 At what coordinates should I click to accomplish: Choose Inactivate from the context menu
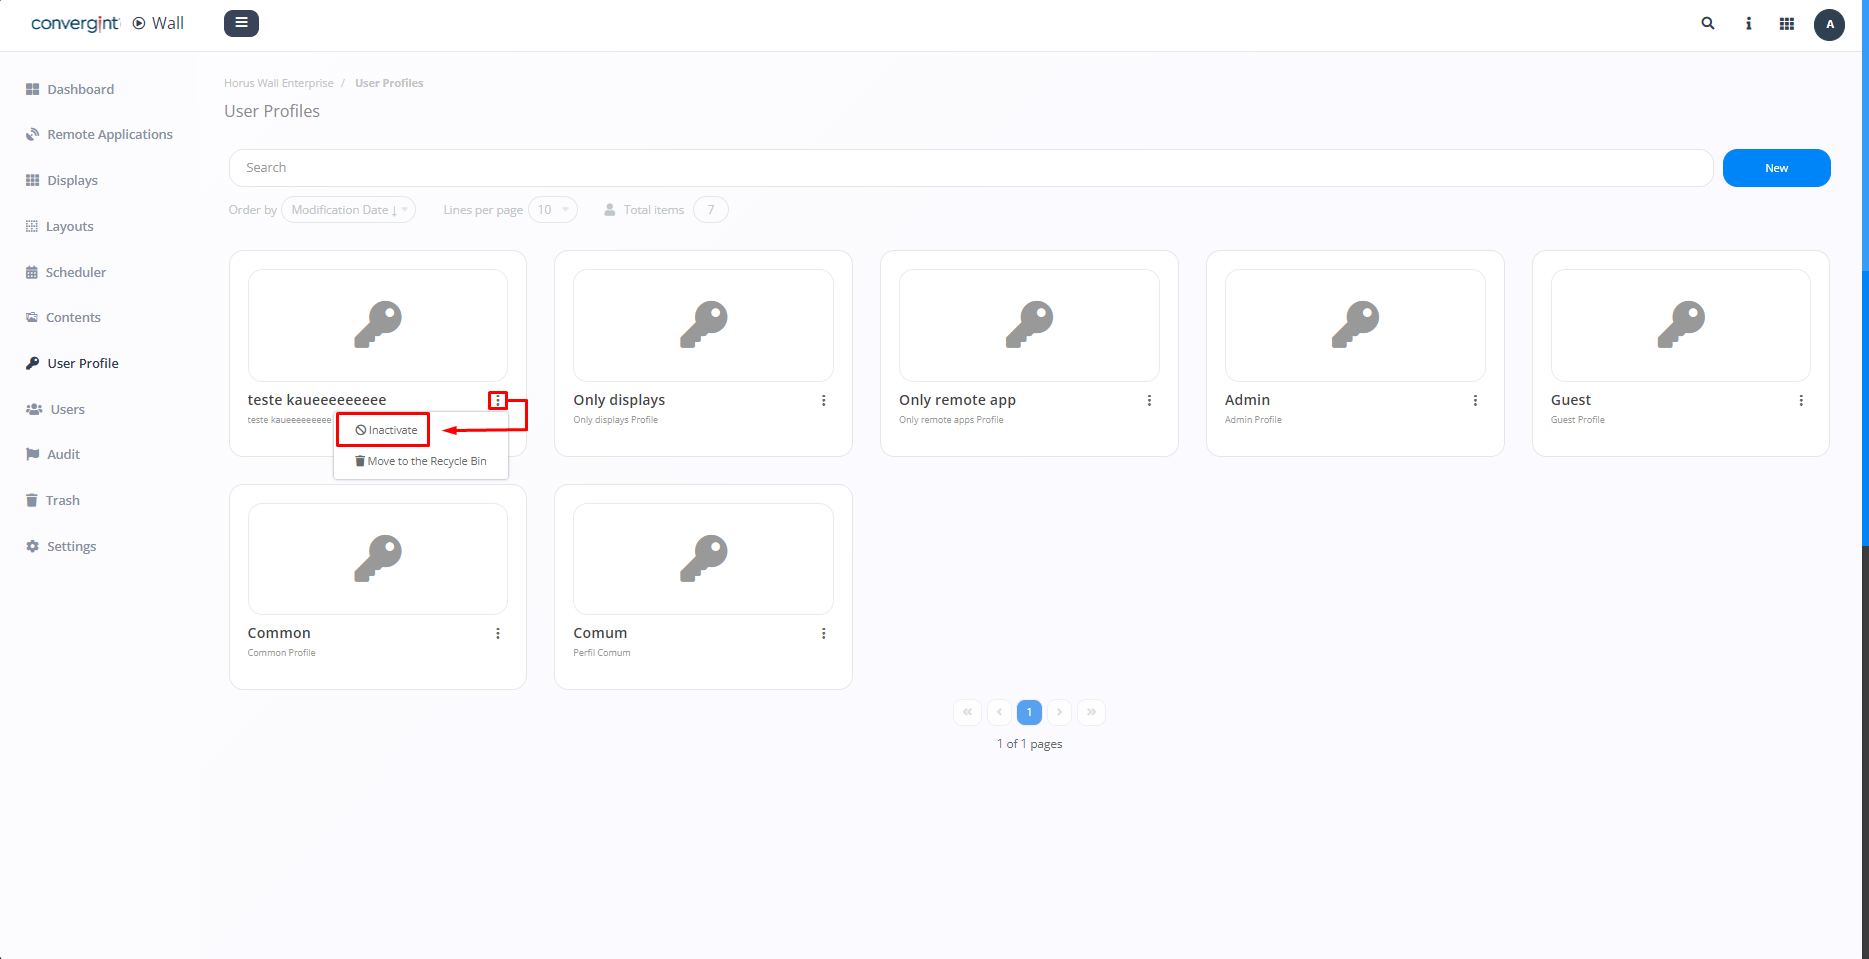pos(383,429)
